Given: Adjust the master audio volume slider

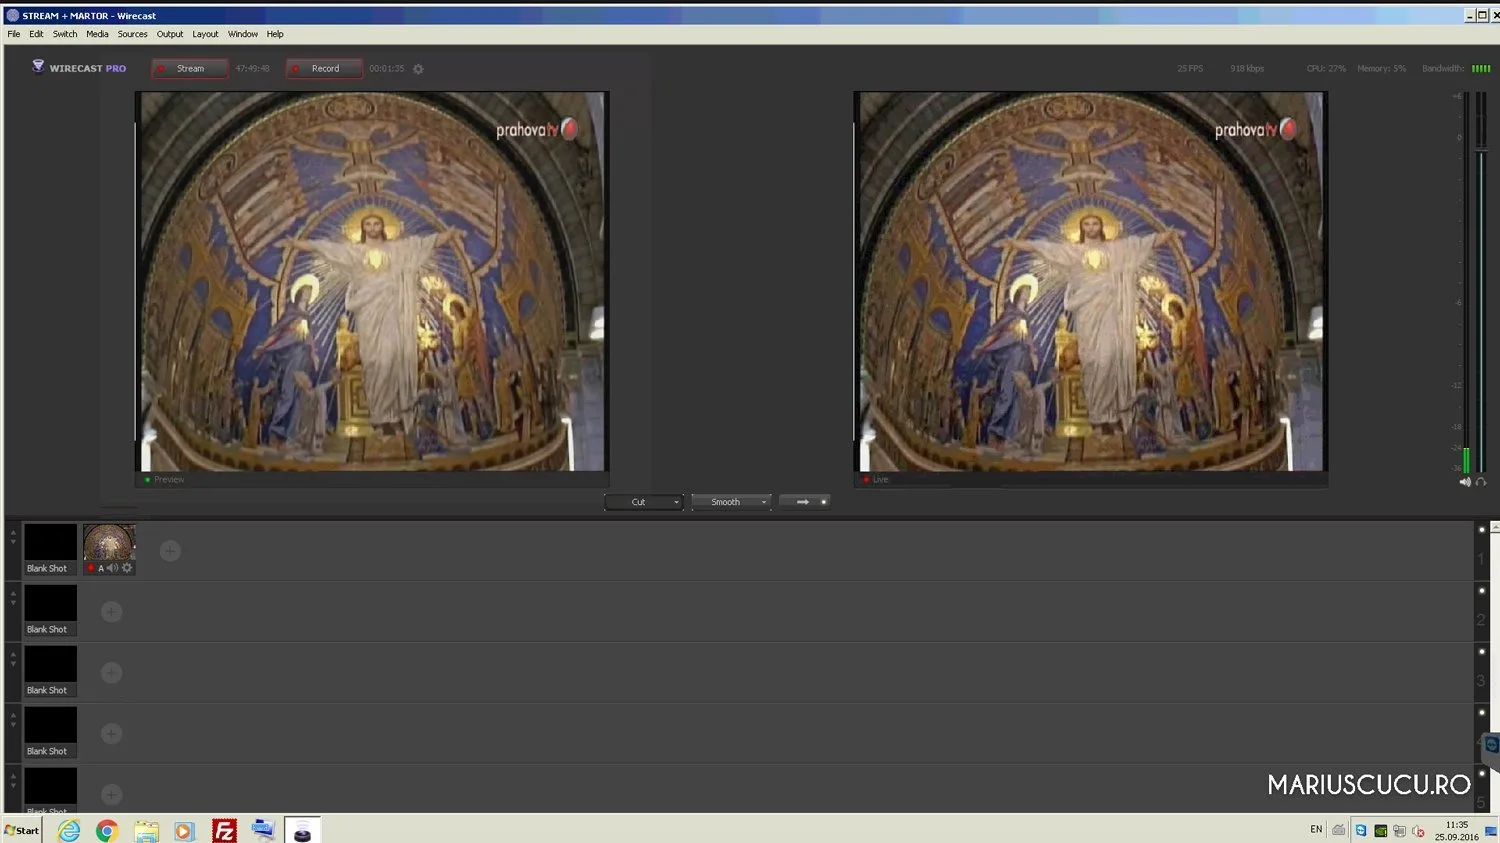Looking at the screenshot, I should (x=1481, y=149).
